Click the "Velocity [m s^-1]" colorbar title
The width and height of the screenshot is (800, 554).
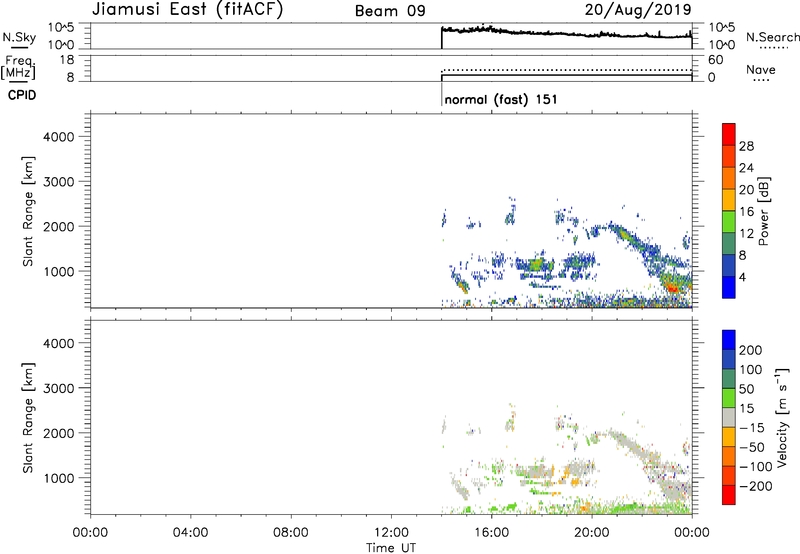coord(782,417)
